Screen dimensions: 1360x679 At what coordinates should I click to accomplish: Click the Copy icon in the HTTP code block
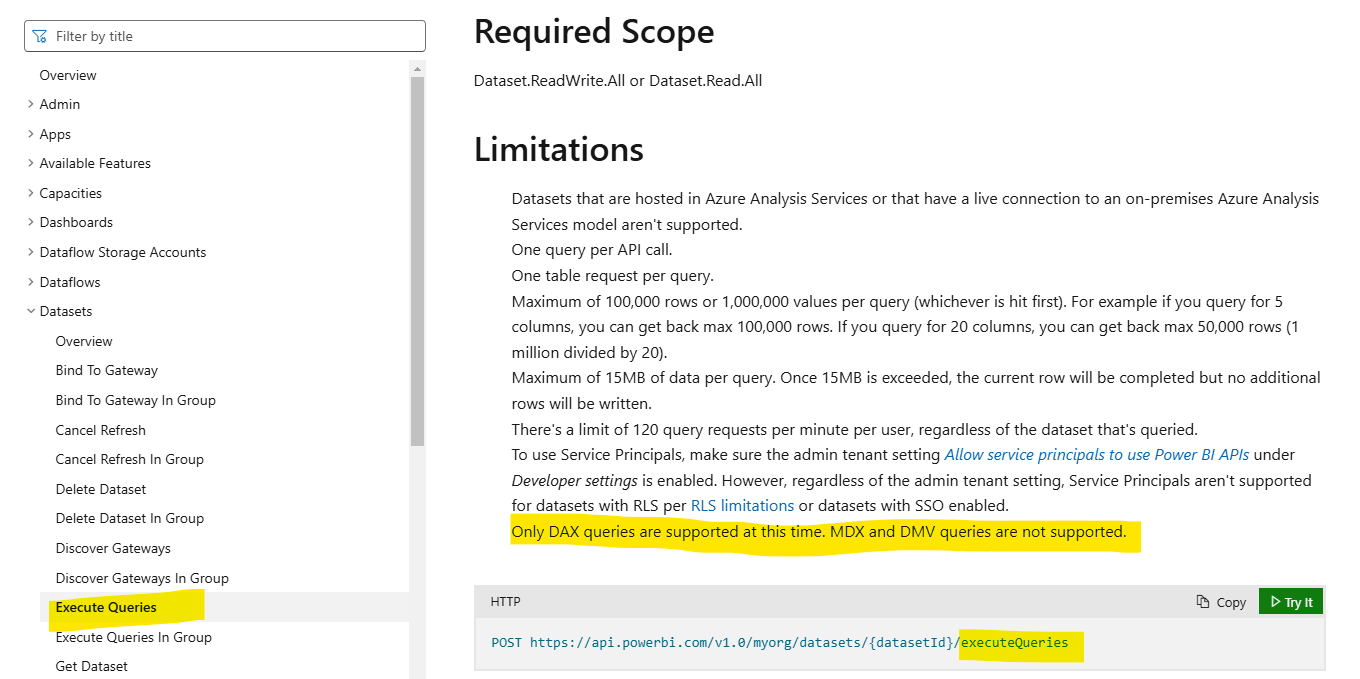click(x=1203, y=602)
